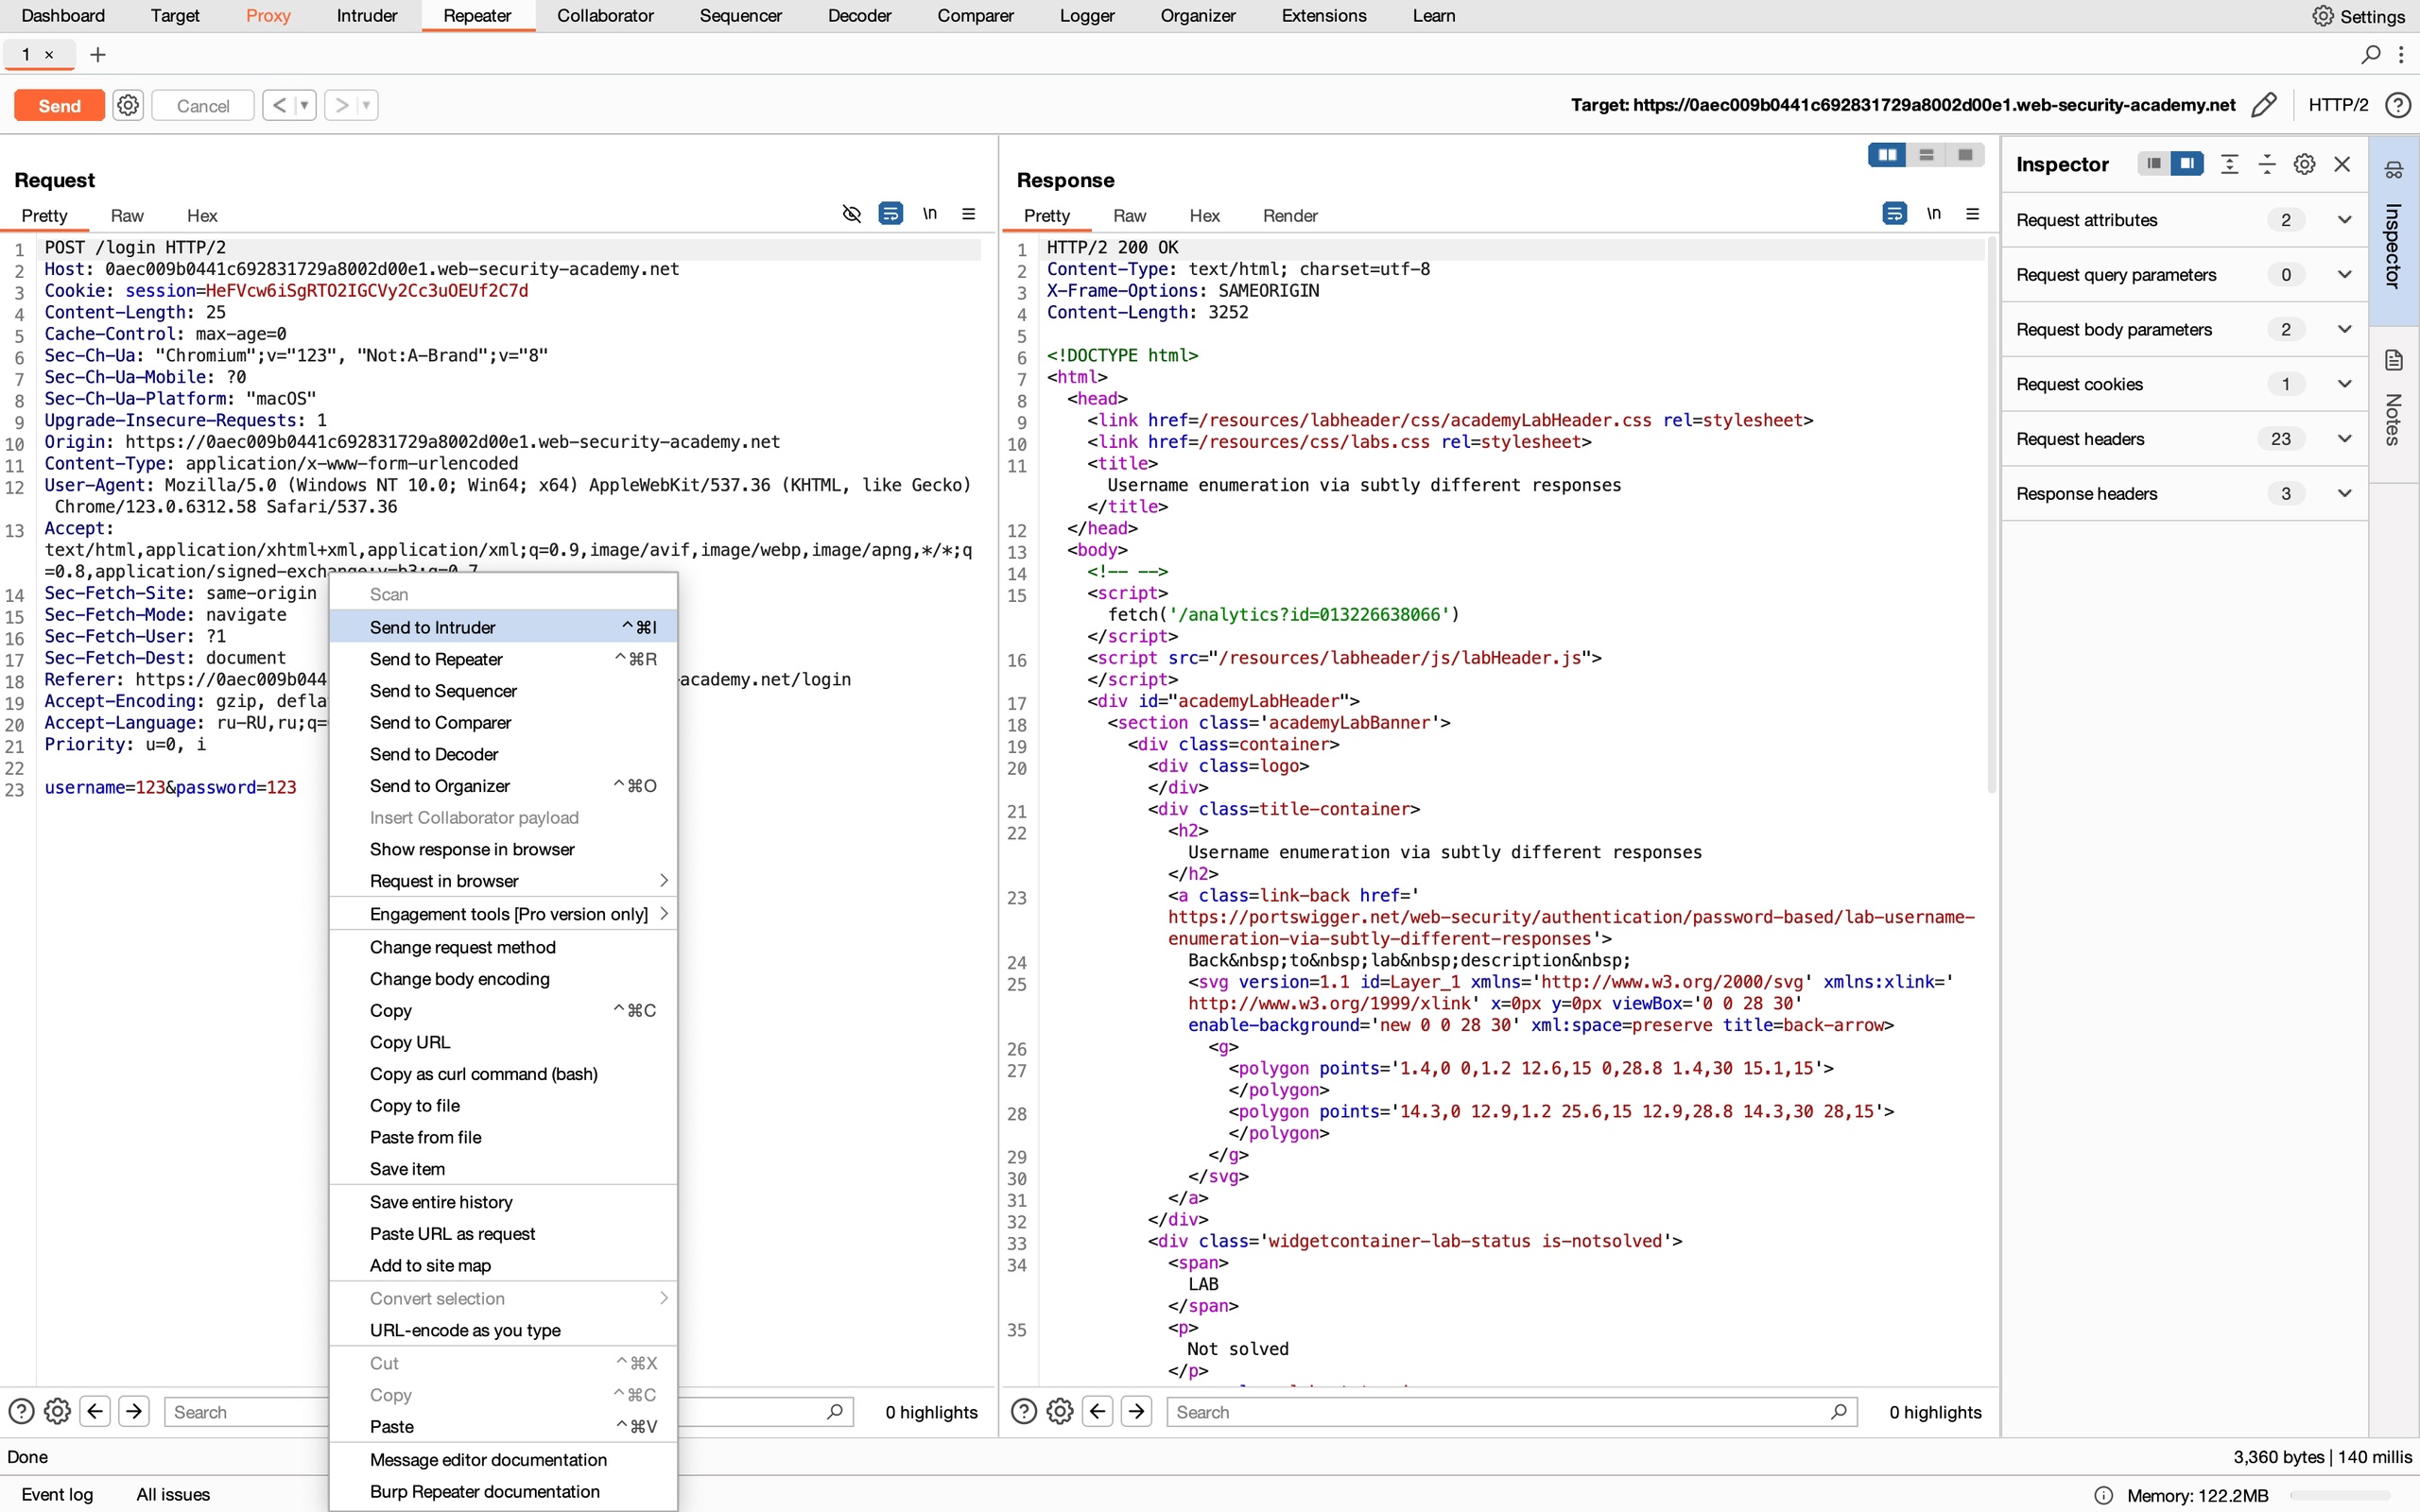Click HTTP/2 protocol label

tap(2338, 105)
